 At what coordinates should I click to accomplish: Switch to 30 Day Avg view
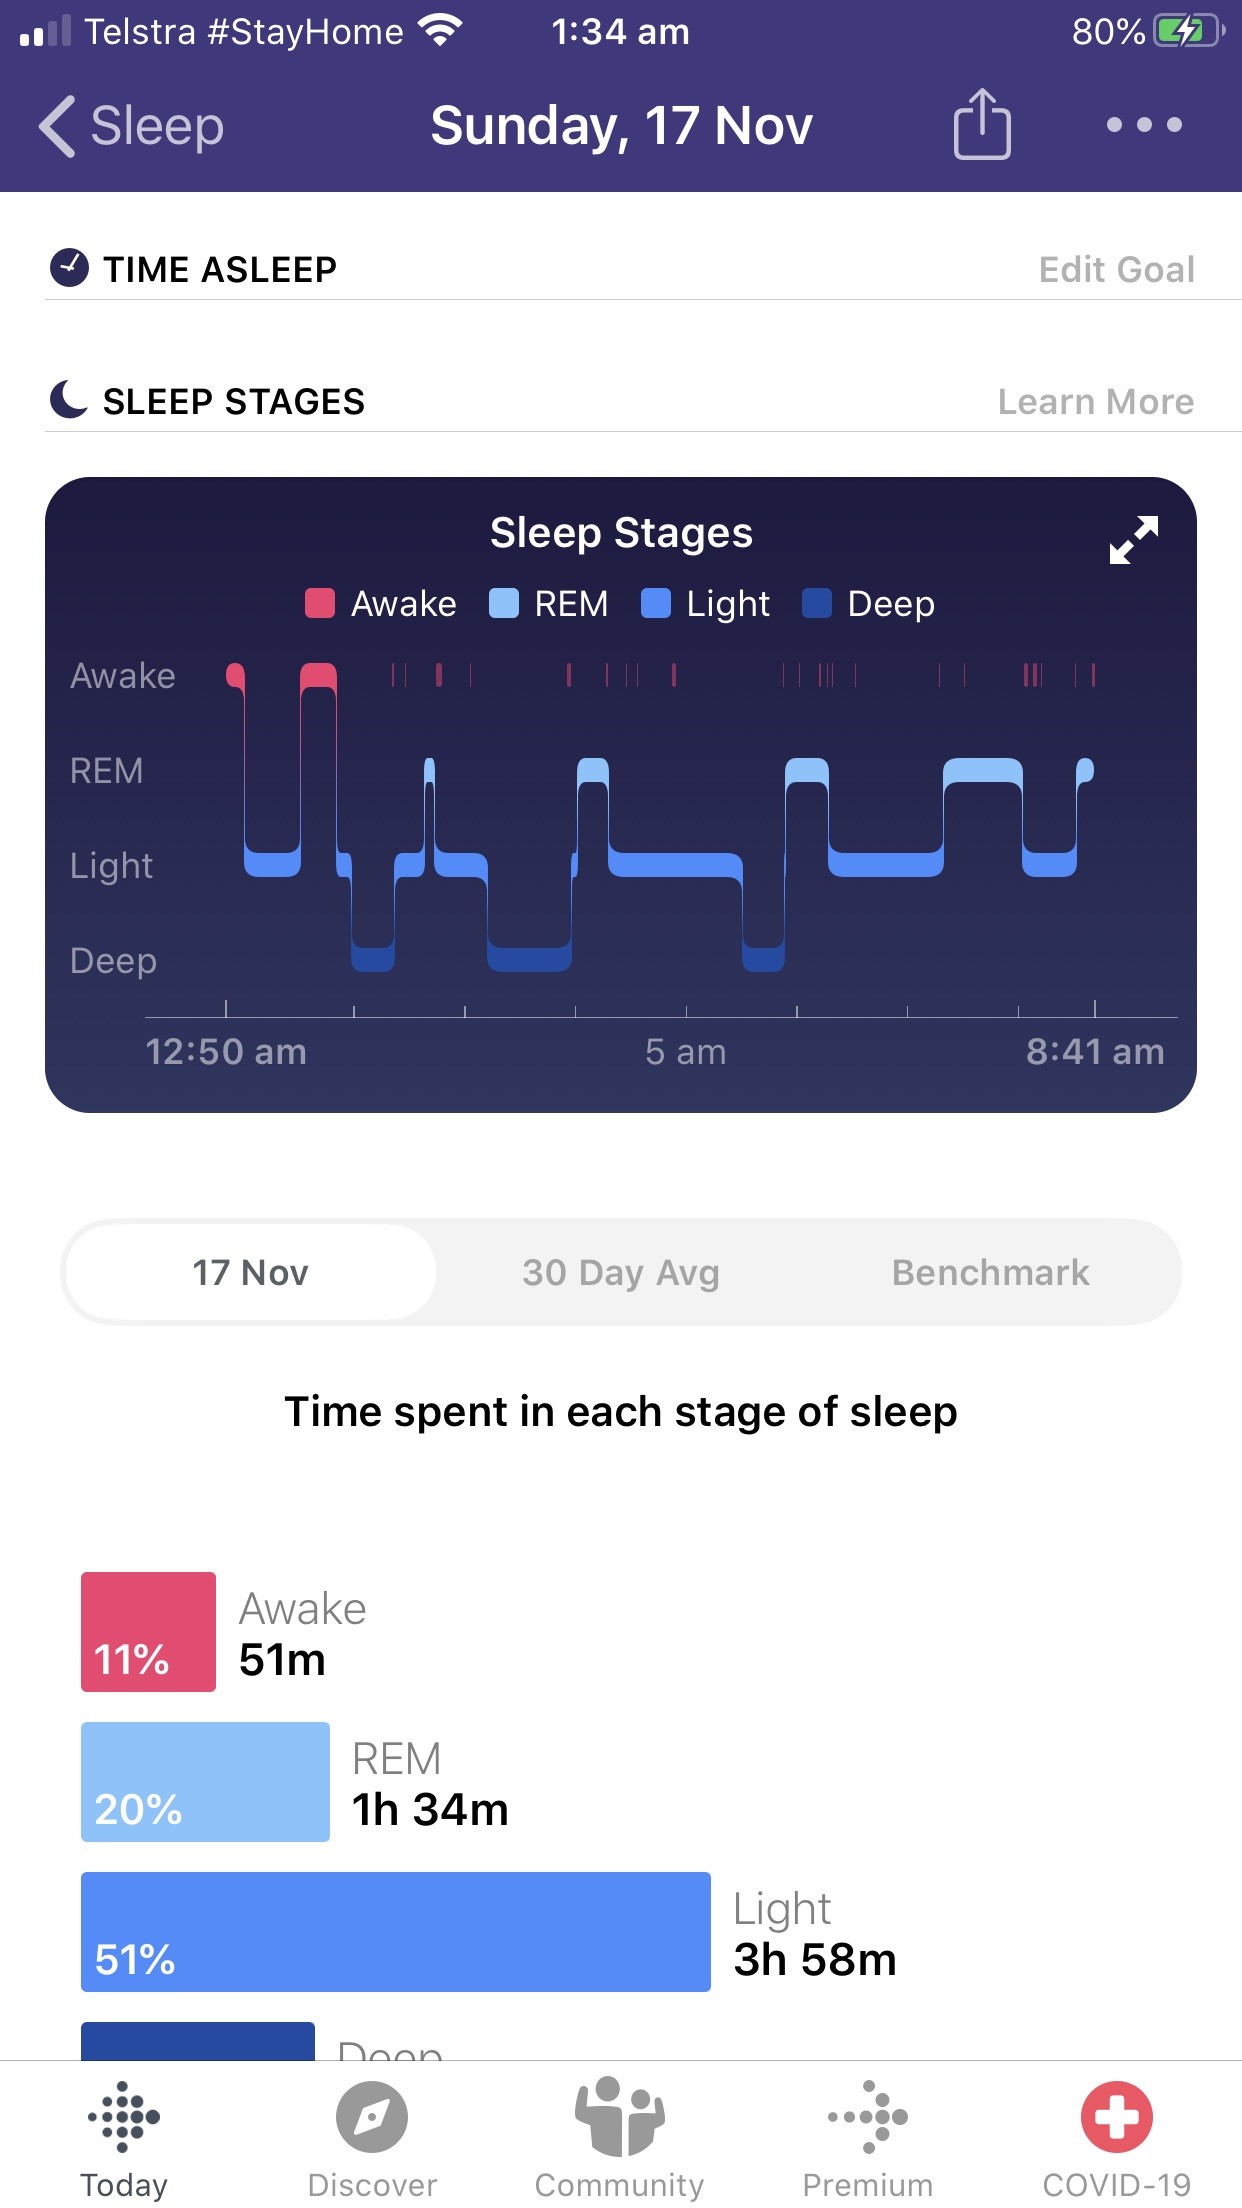click(x=621, y=1272)
